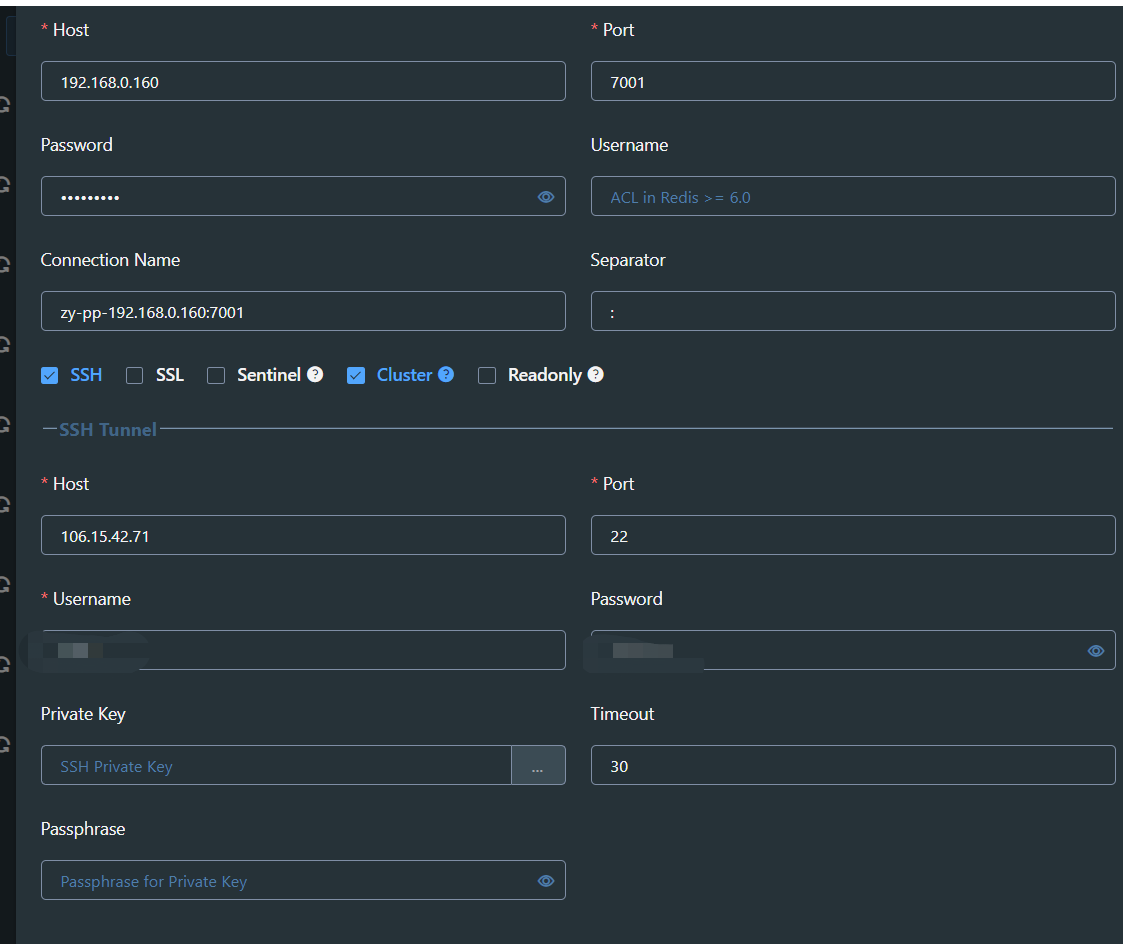Uncheck the Cluster checkbox
This screenshot has width=1123, height=944.
tap(356, 375)
